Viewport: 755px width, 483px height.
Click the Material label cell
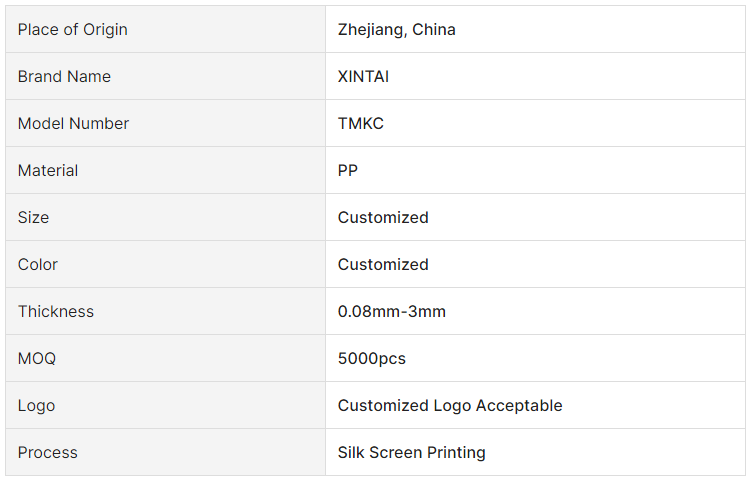(x=165, y=170)
